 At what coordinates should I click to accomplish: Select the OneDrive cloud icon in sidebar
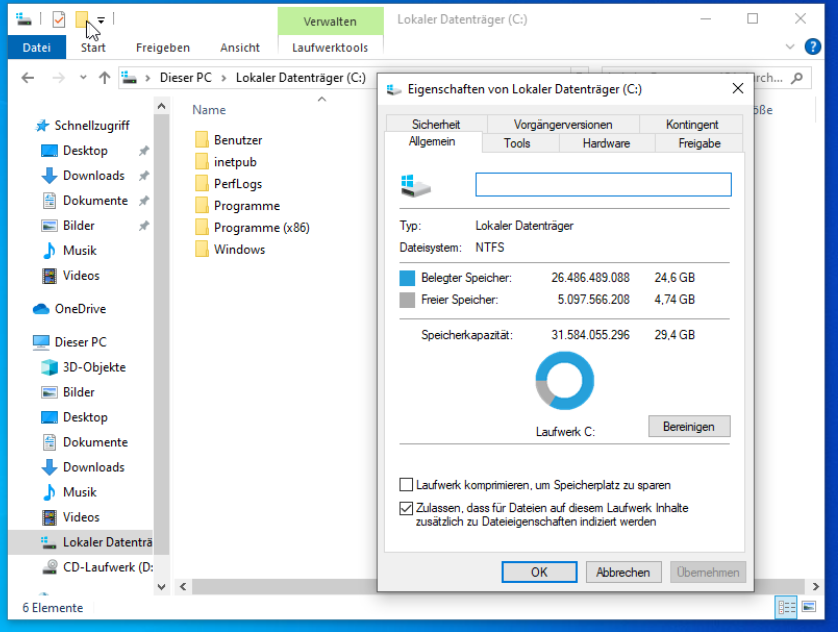41,309
